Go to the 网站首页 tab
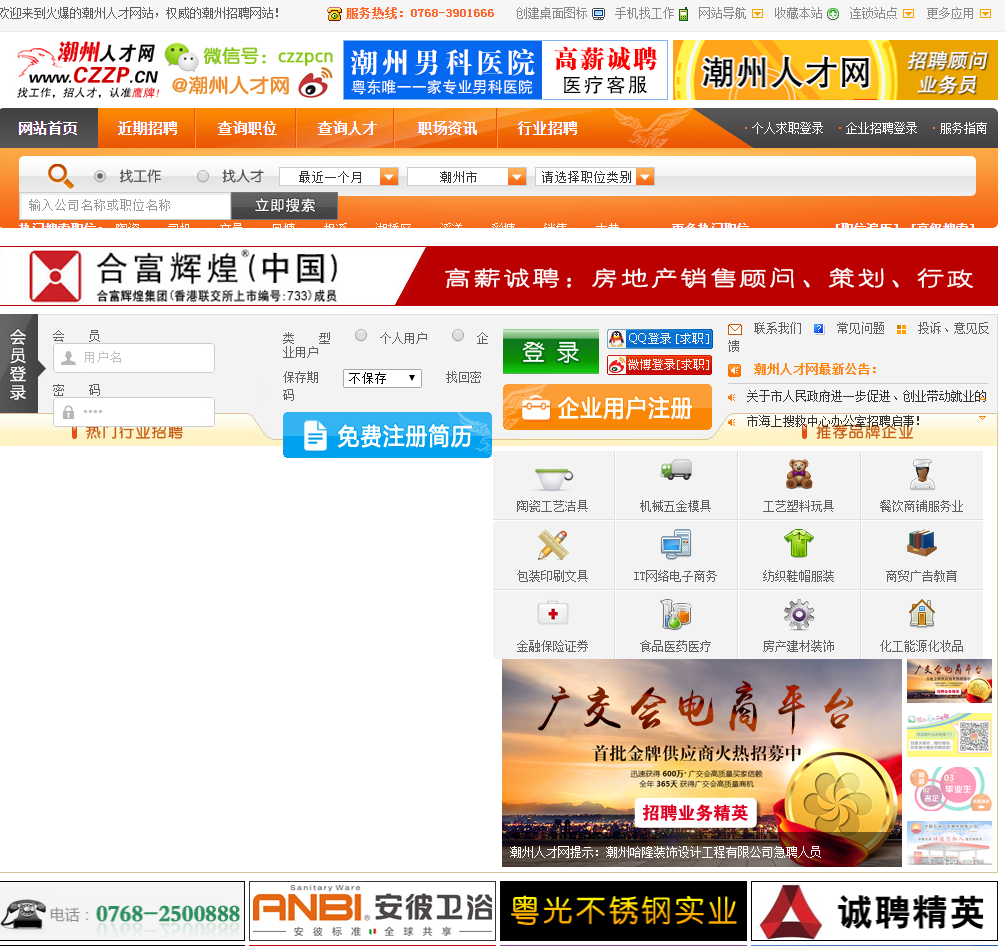The height and width of the screenshot is (946, 1005). (49, 128)
